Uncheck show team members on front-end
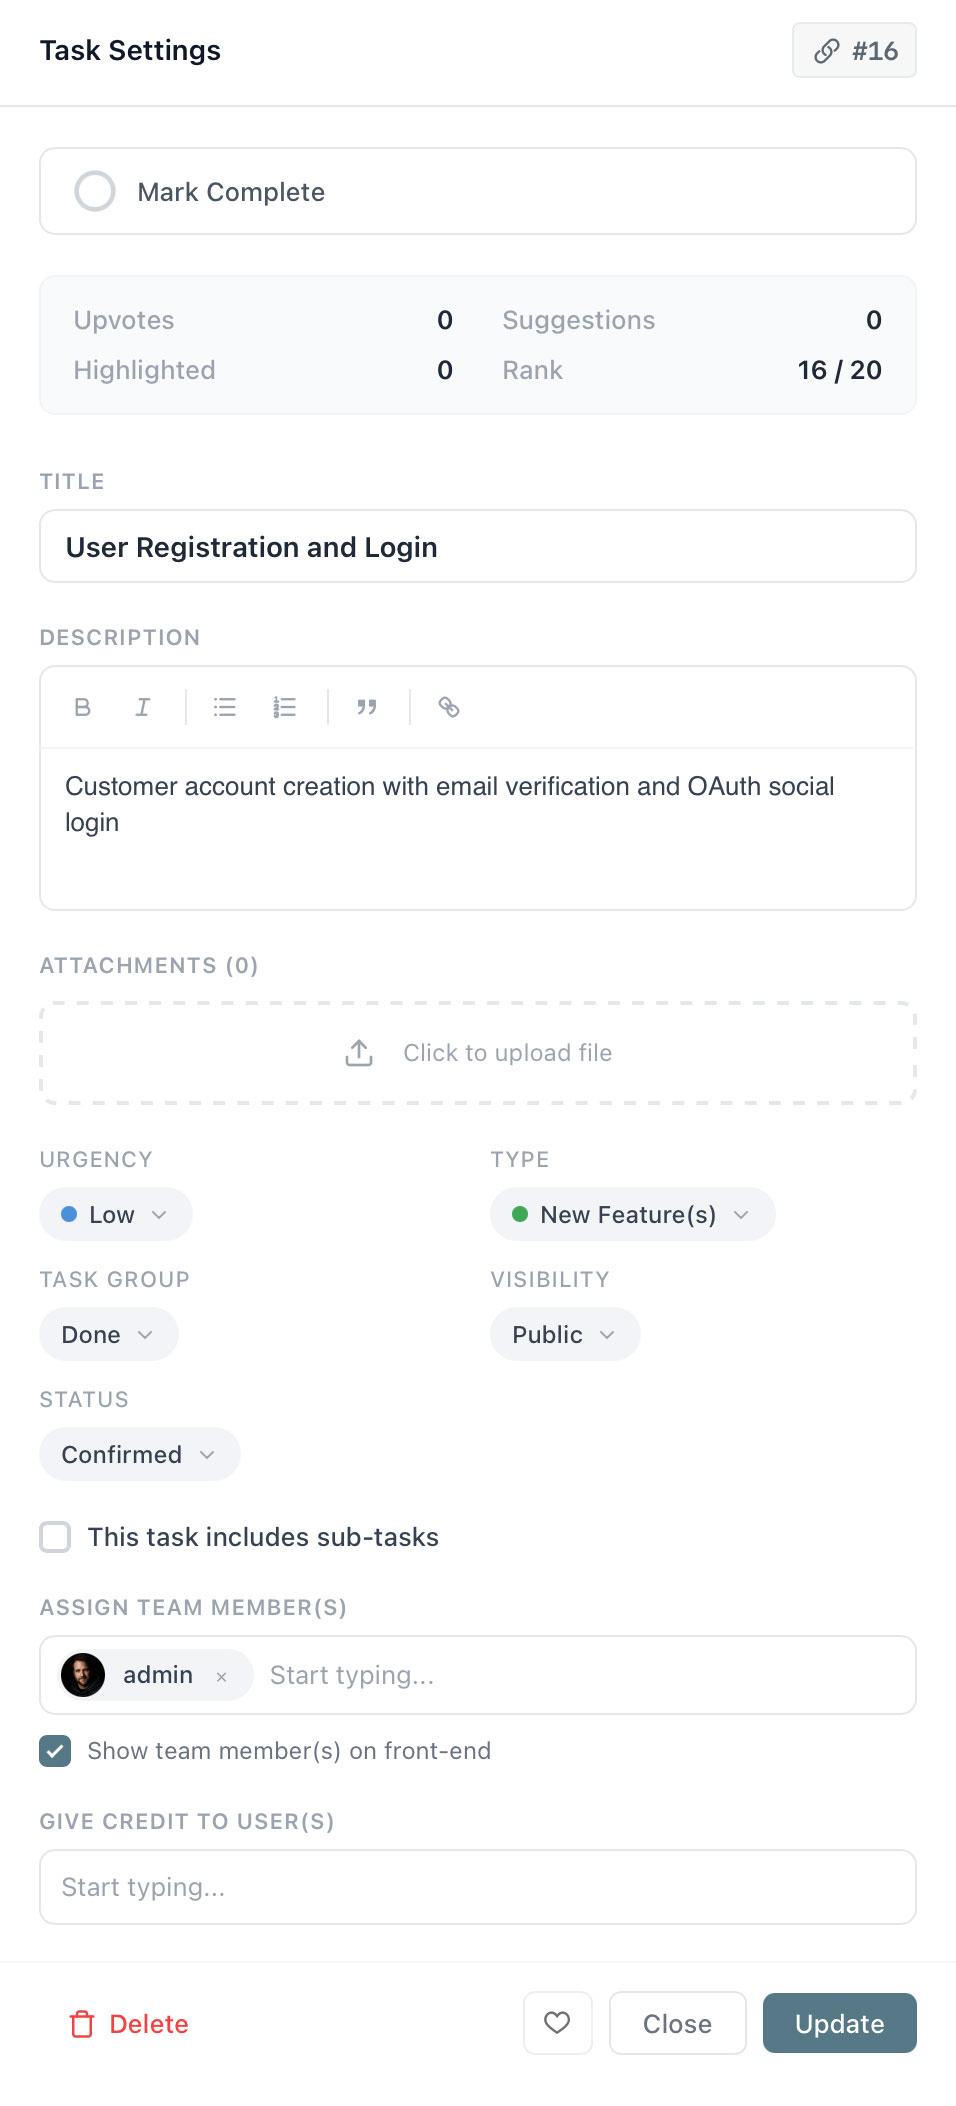The image size is (956, 2106). [55, 1751]
